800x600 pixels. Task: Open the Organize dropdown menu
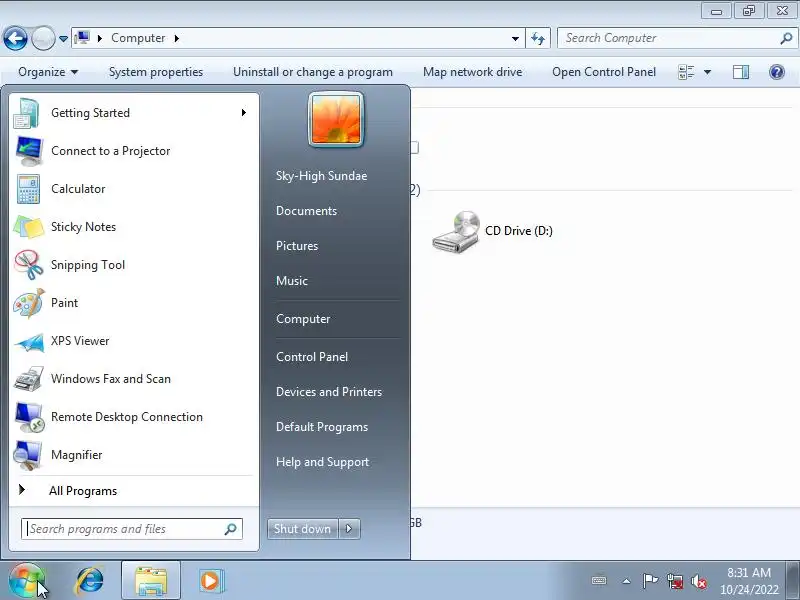point(48,72)
